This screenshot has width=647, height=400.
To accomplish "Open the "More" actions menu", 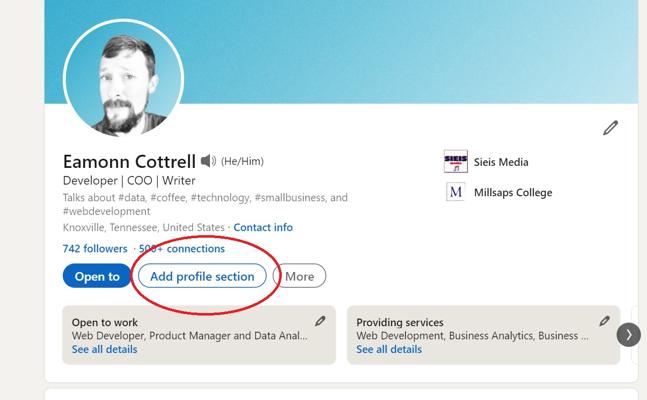I will click(299, 277).
